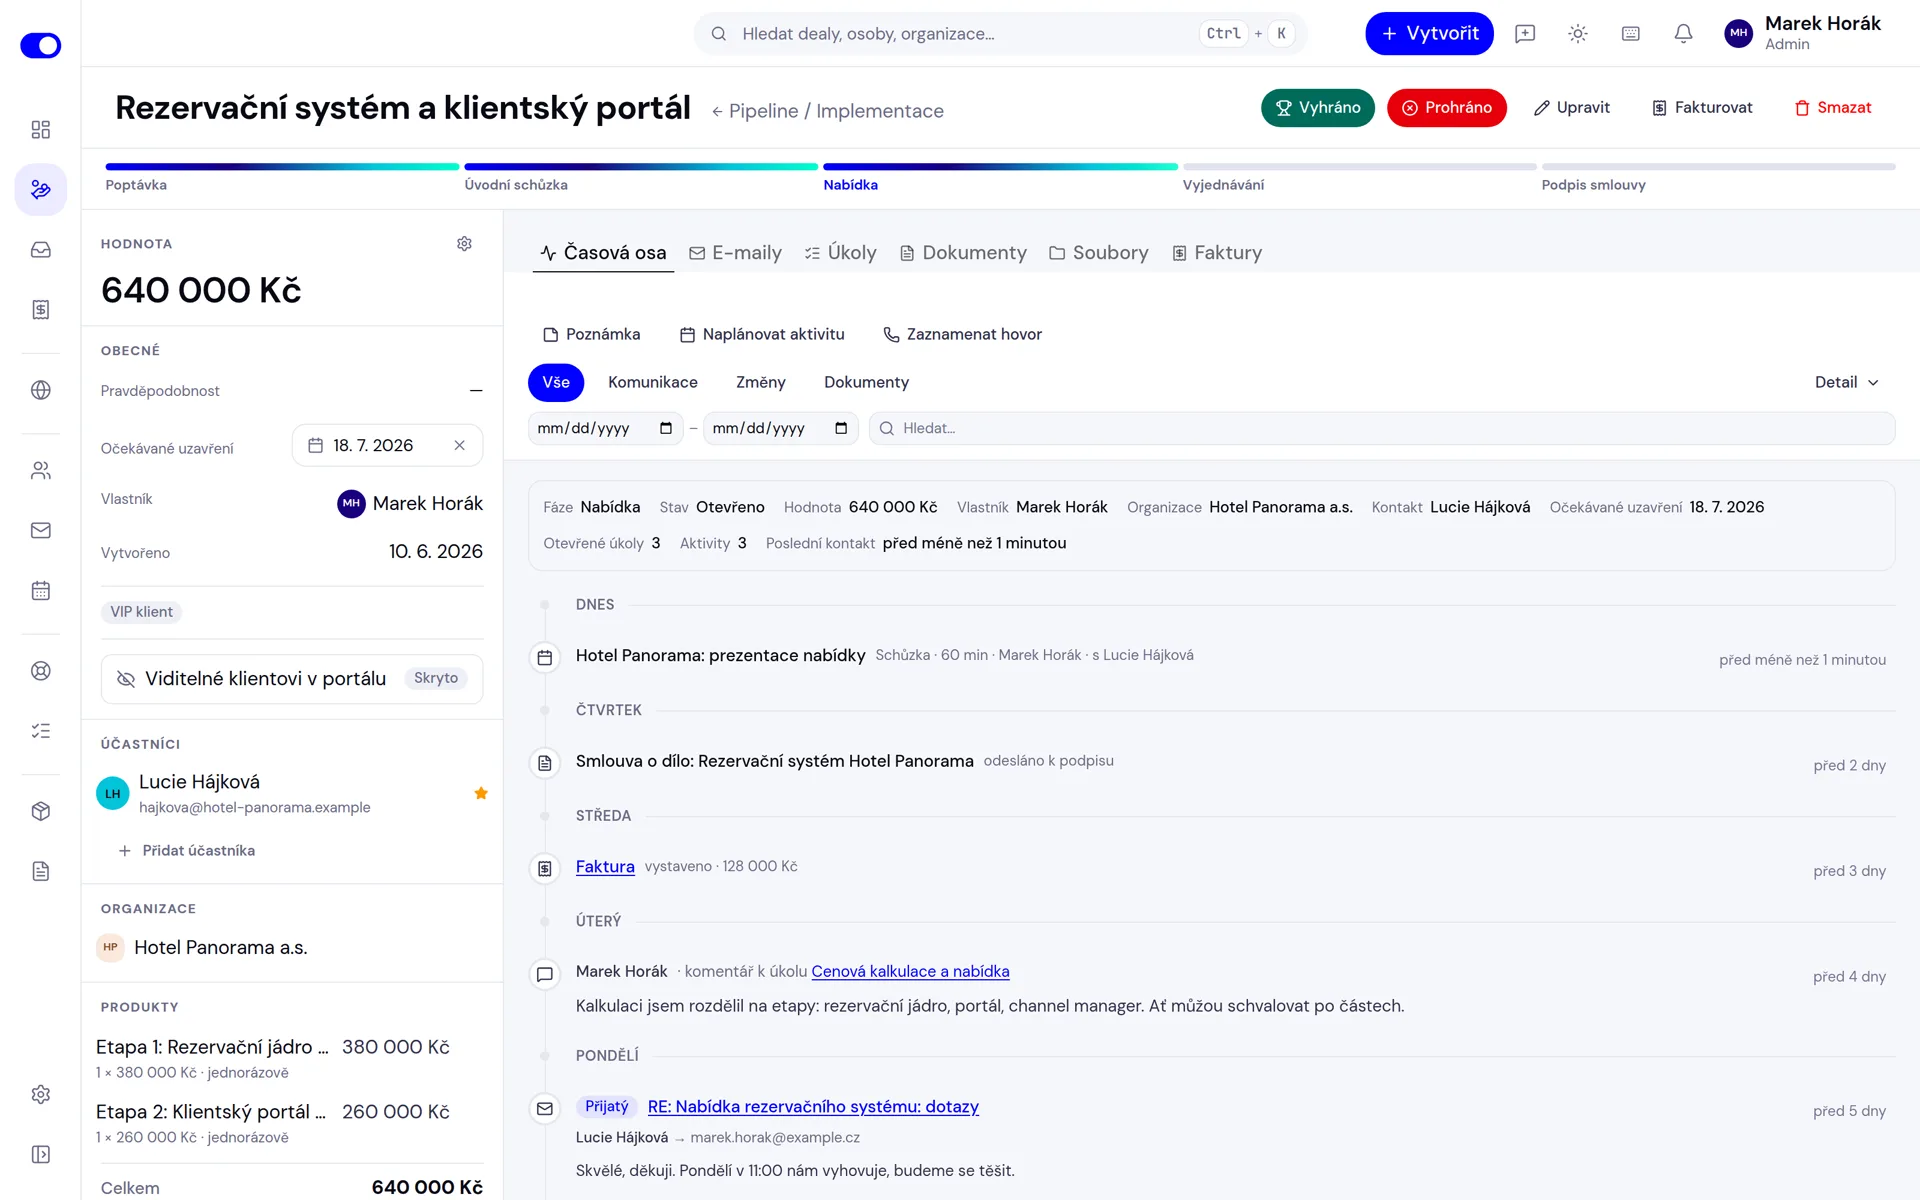Open the contacts people sidebar icon
The image size is (1920, 1200).
[40, 470]
